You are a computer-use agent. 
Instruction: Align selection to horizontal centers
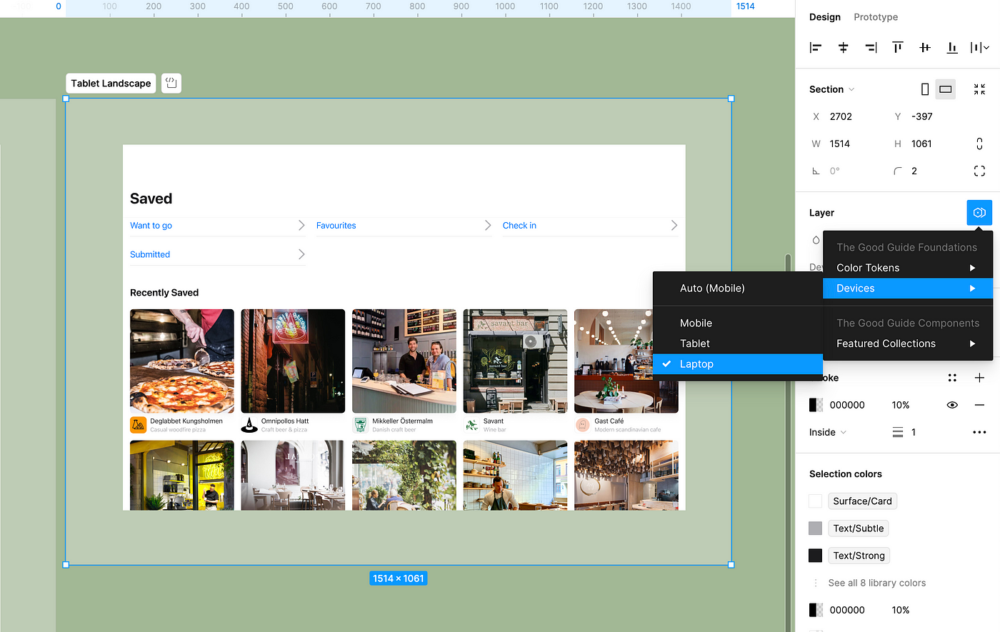click(843, 48)
